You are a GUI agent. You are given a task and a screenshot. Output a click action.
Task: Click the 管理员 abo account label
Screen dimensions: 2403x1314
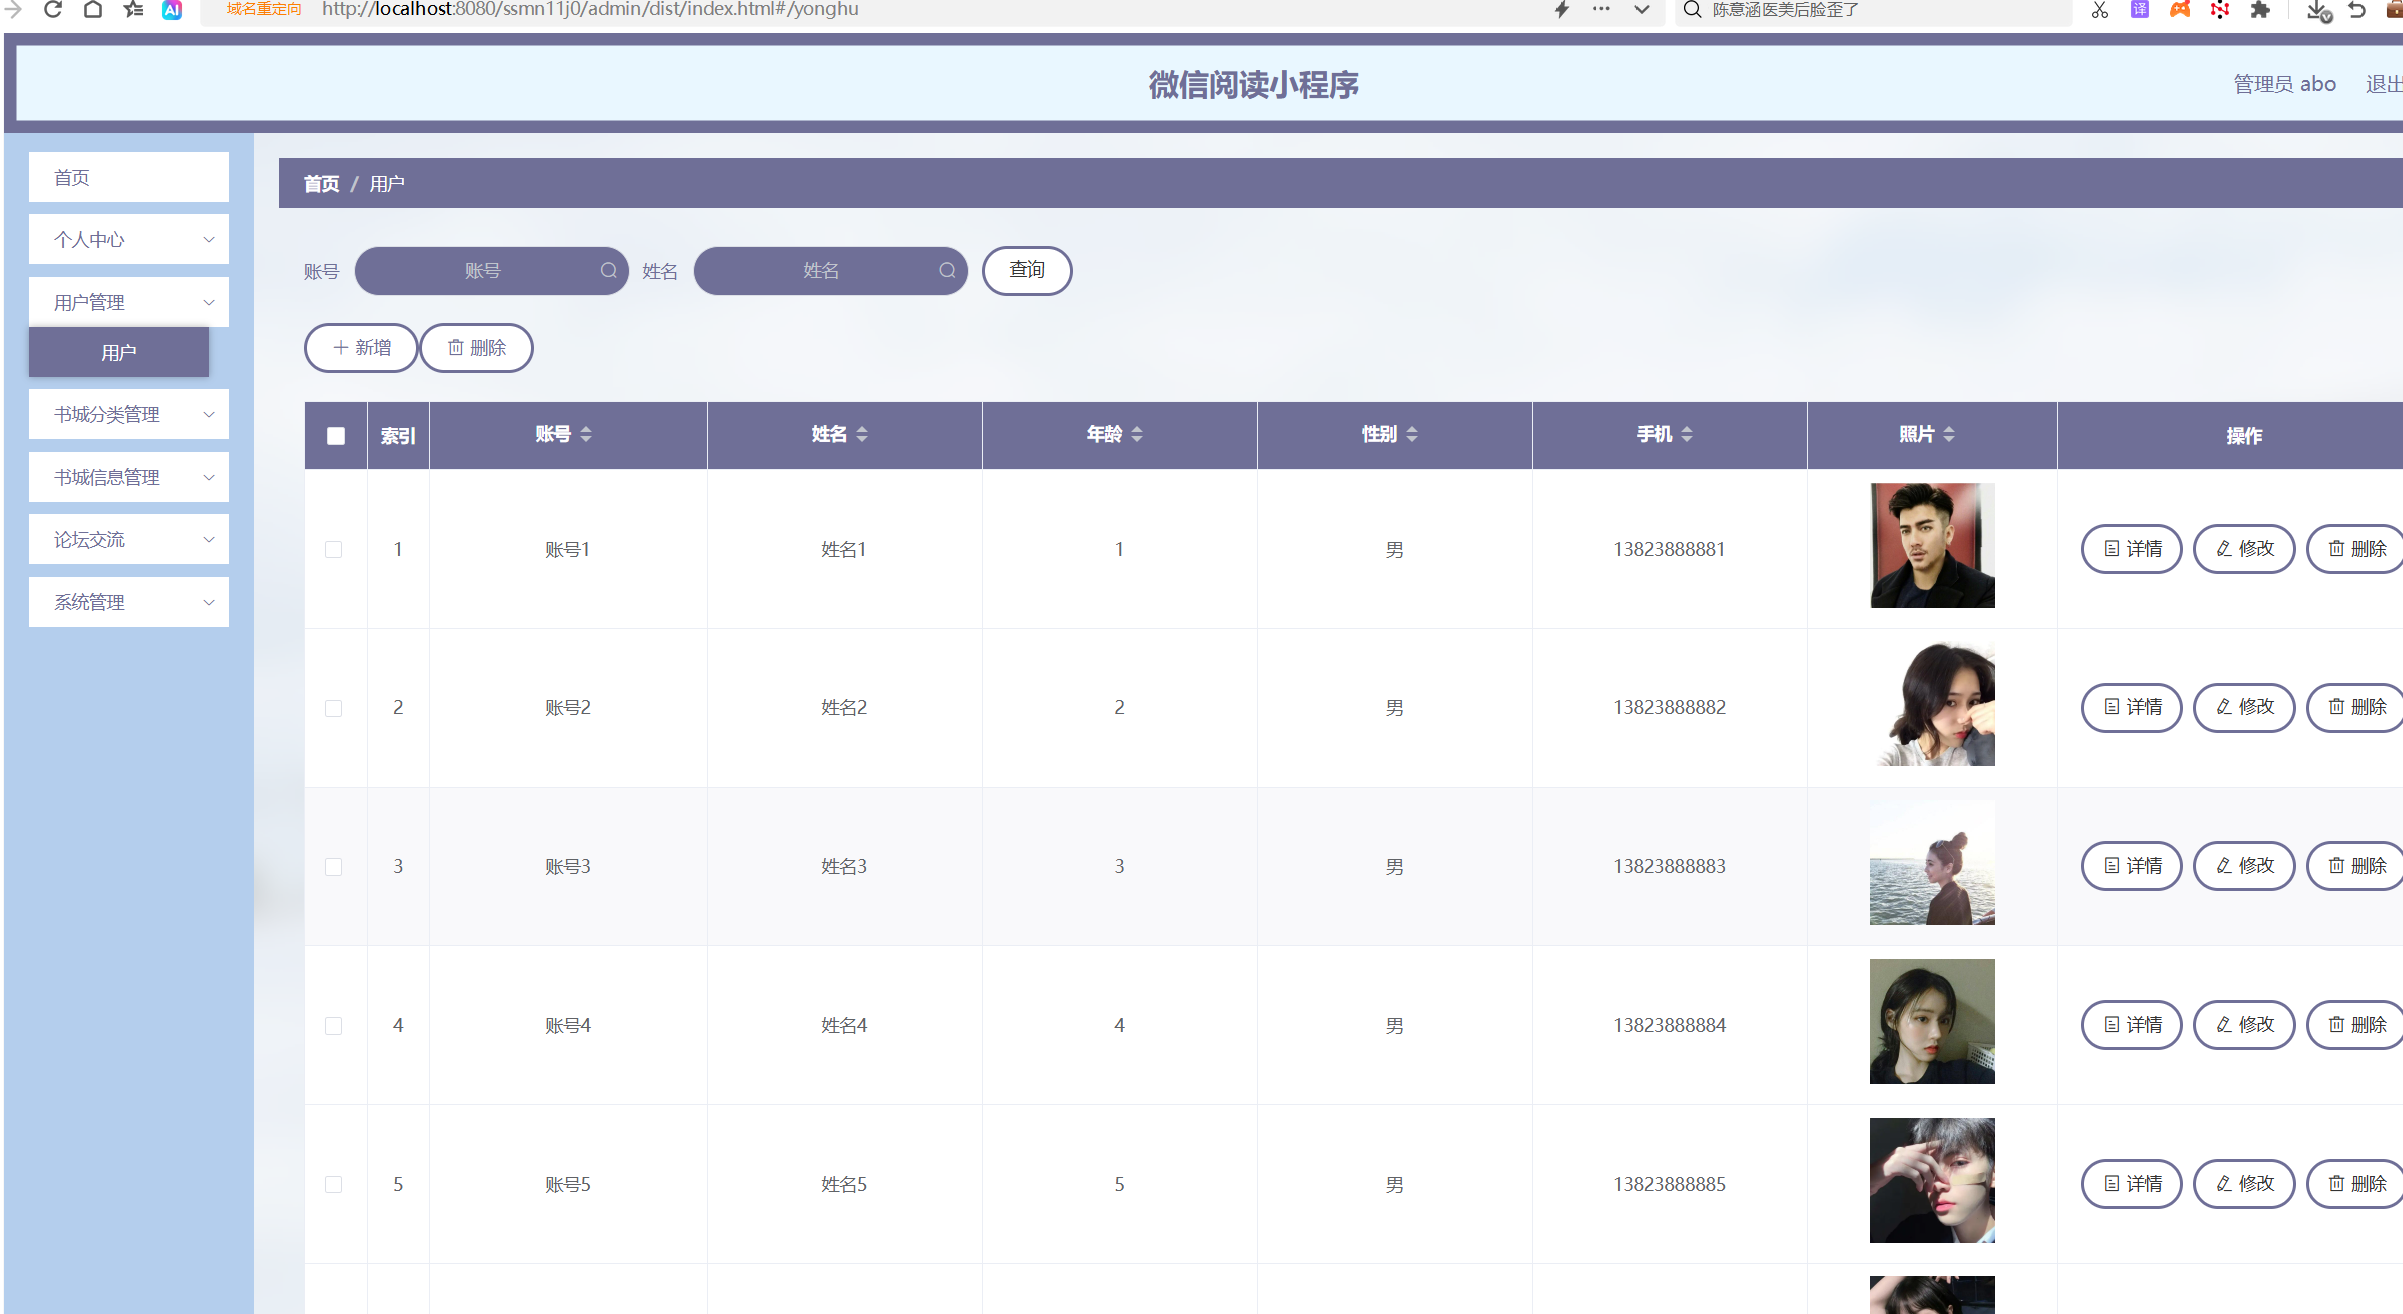pos(2284,84)
